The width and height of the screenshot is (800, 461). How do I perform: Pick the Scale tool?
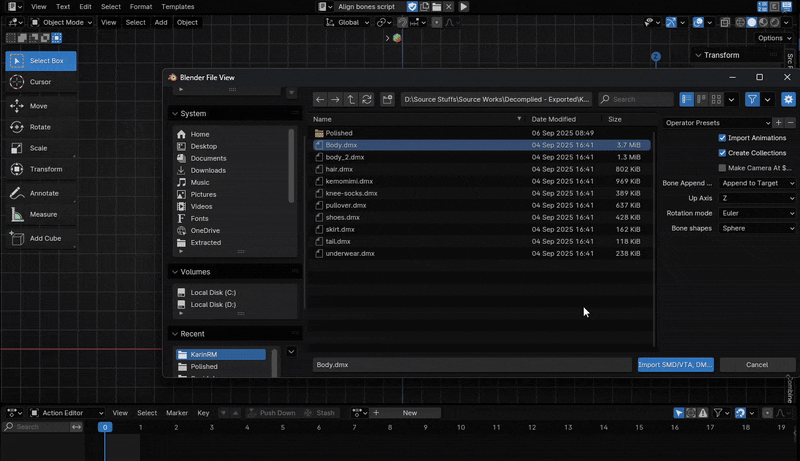pos(41,148)
